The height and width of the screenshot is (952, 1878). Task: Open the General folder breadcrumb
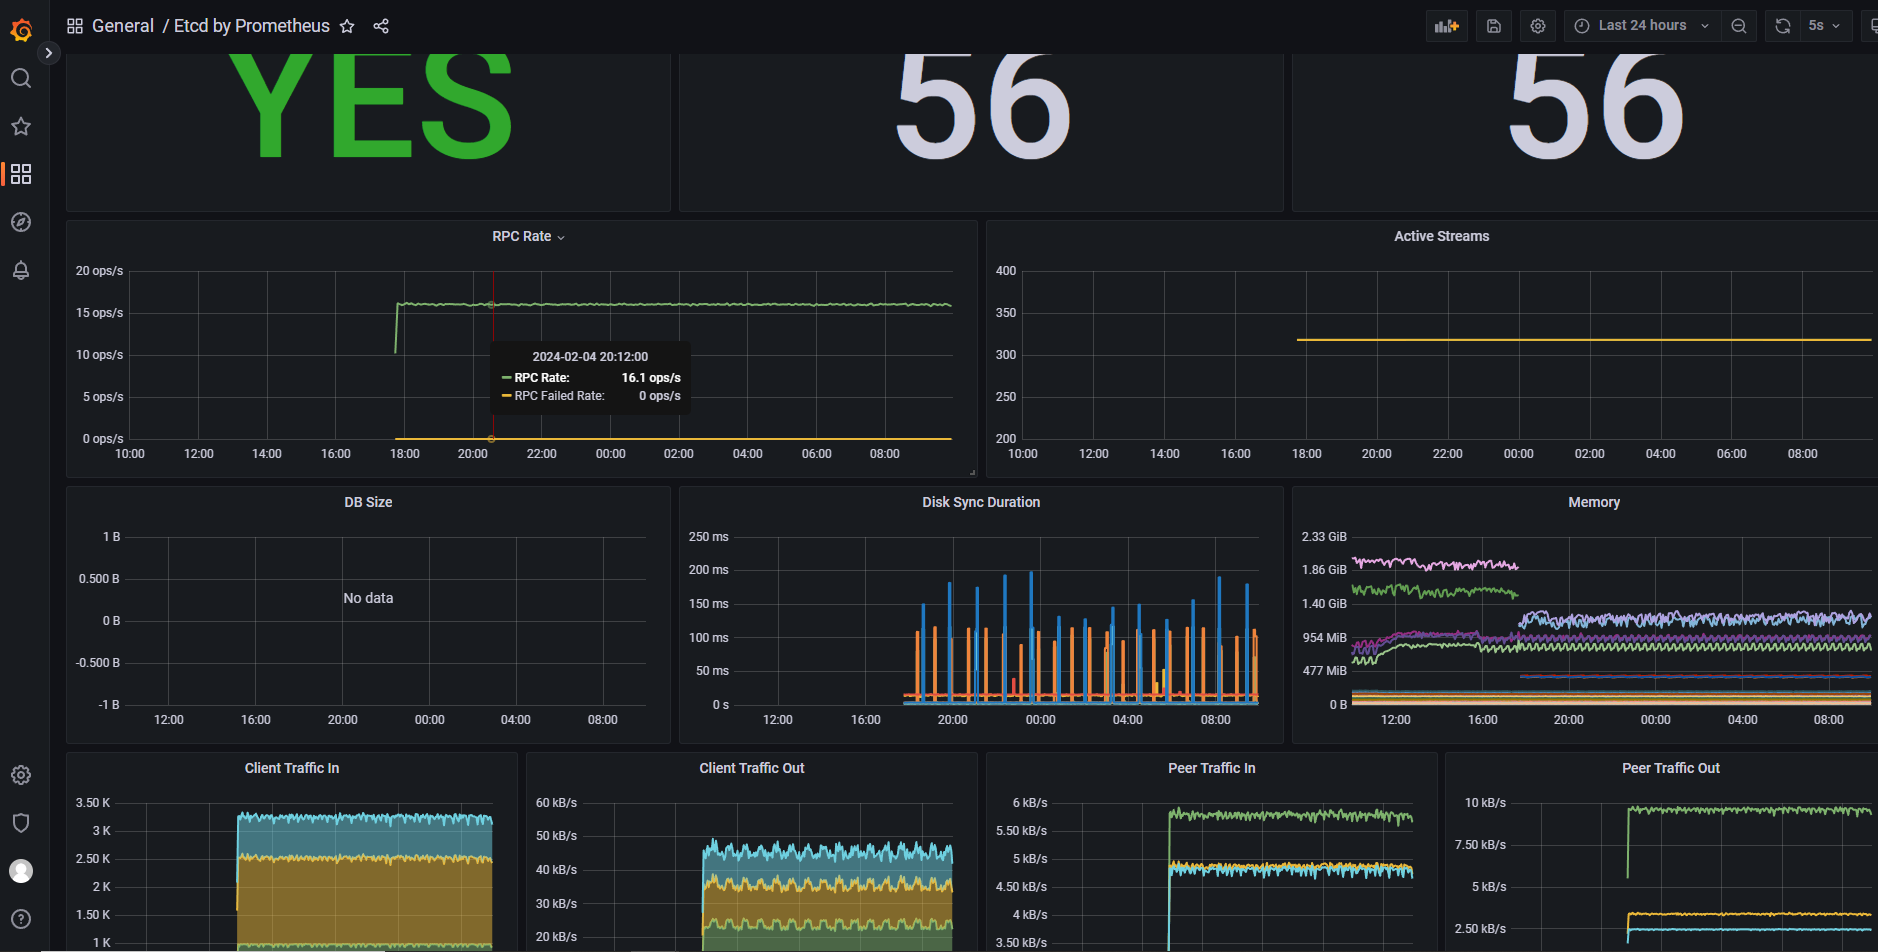[123, 26]
